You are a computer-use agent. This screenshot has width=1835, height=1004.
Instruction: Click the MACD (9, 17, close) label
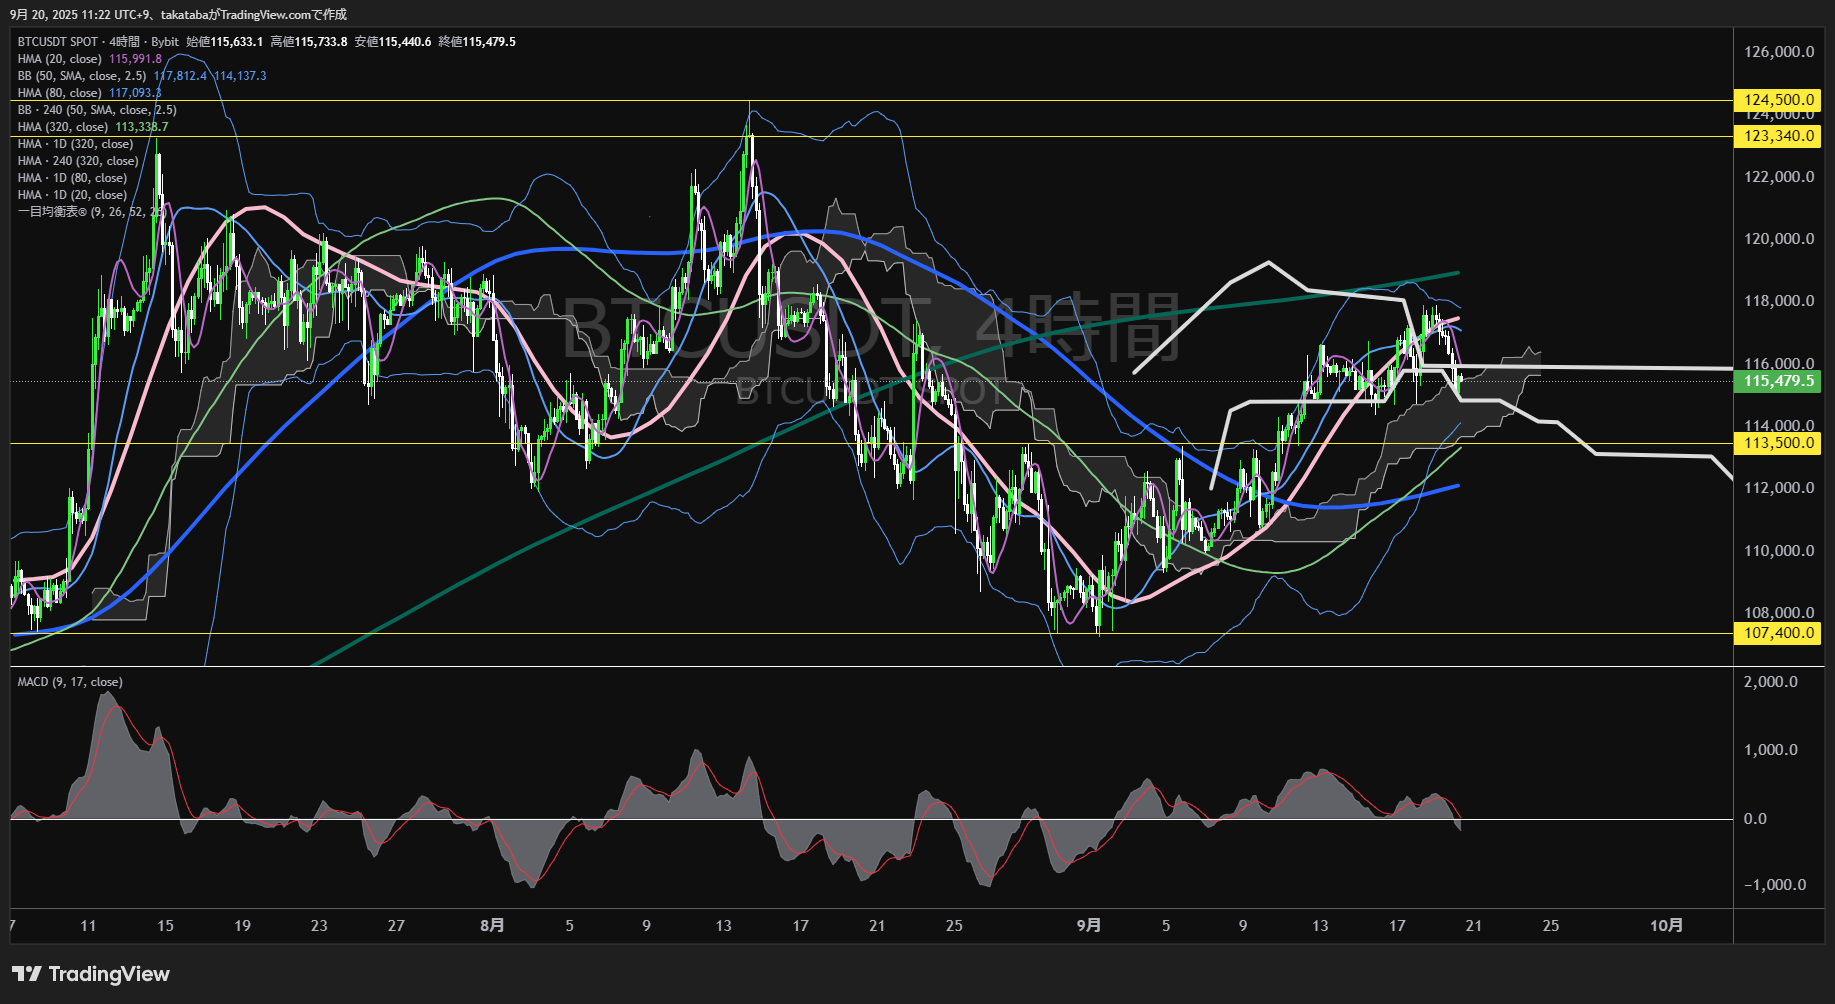tap(70, 682)
